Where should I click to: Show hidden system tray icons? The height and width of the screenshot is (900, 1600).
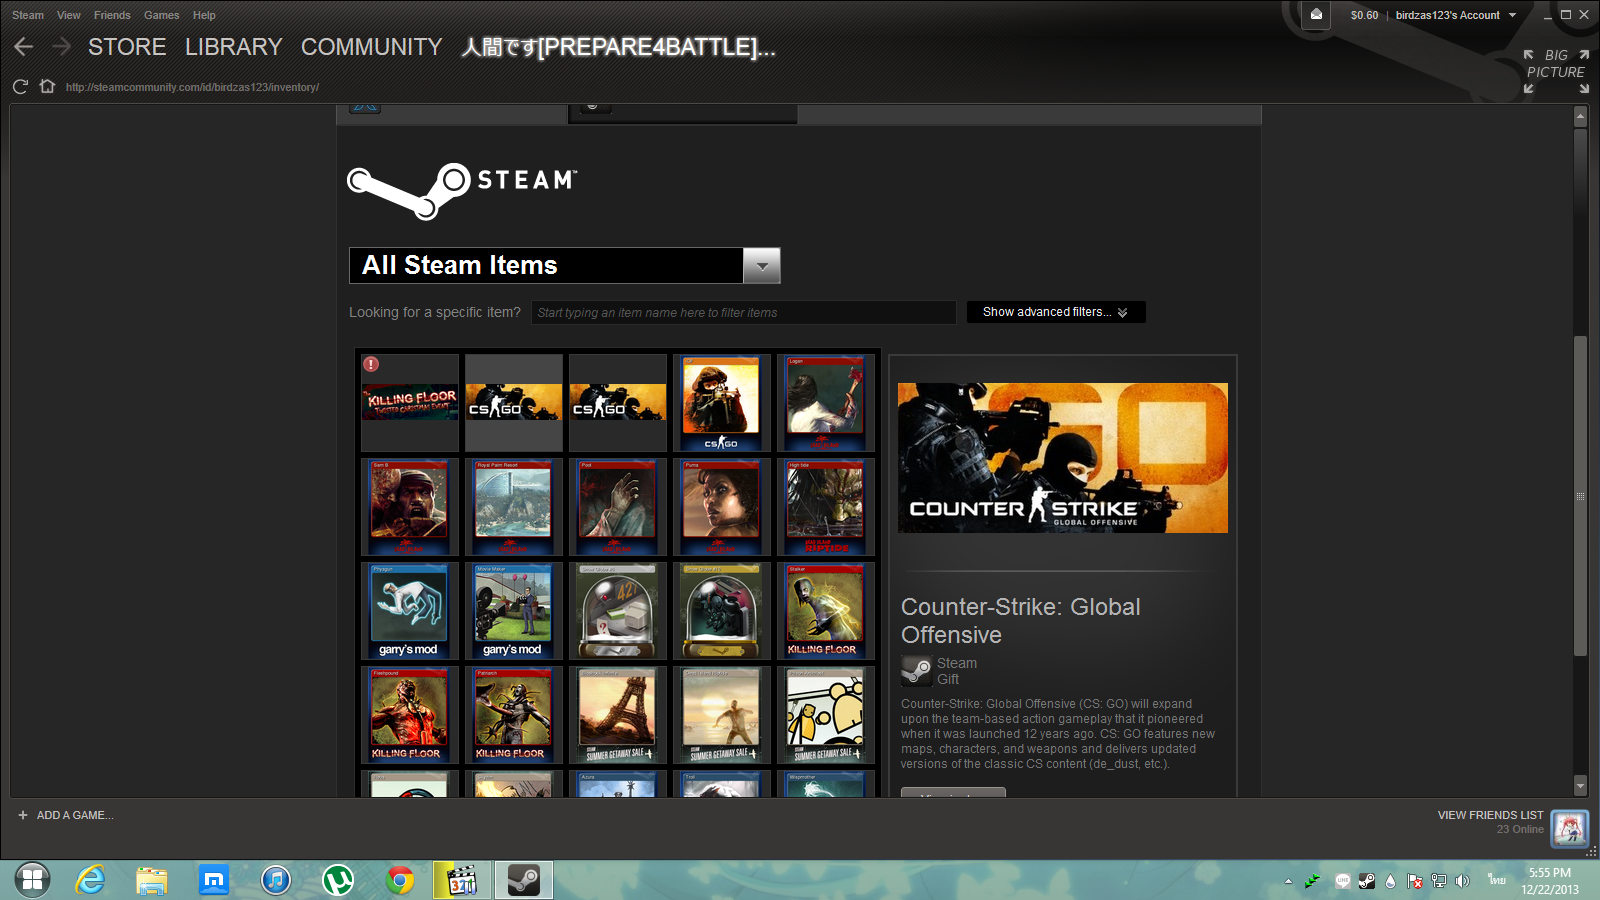click(x=1288, y=881)
